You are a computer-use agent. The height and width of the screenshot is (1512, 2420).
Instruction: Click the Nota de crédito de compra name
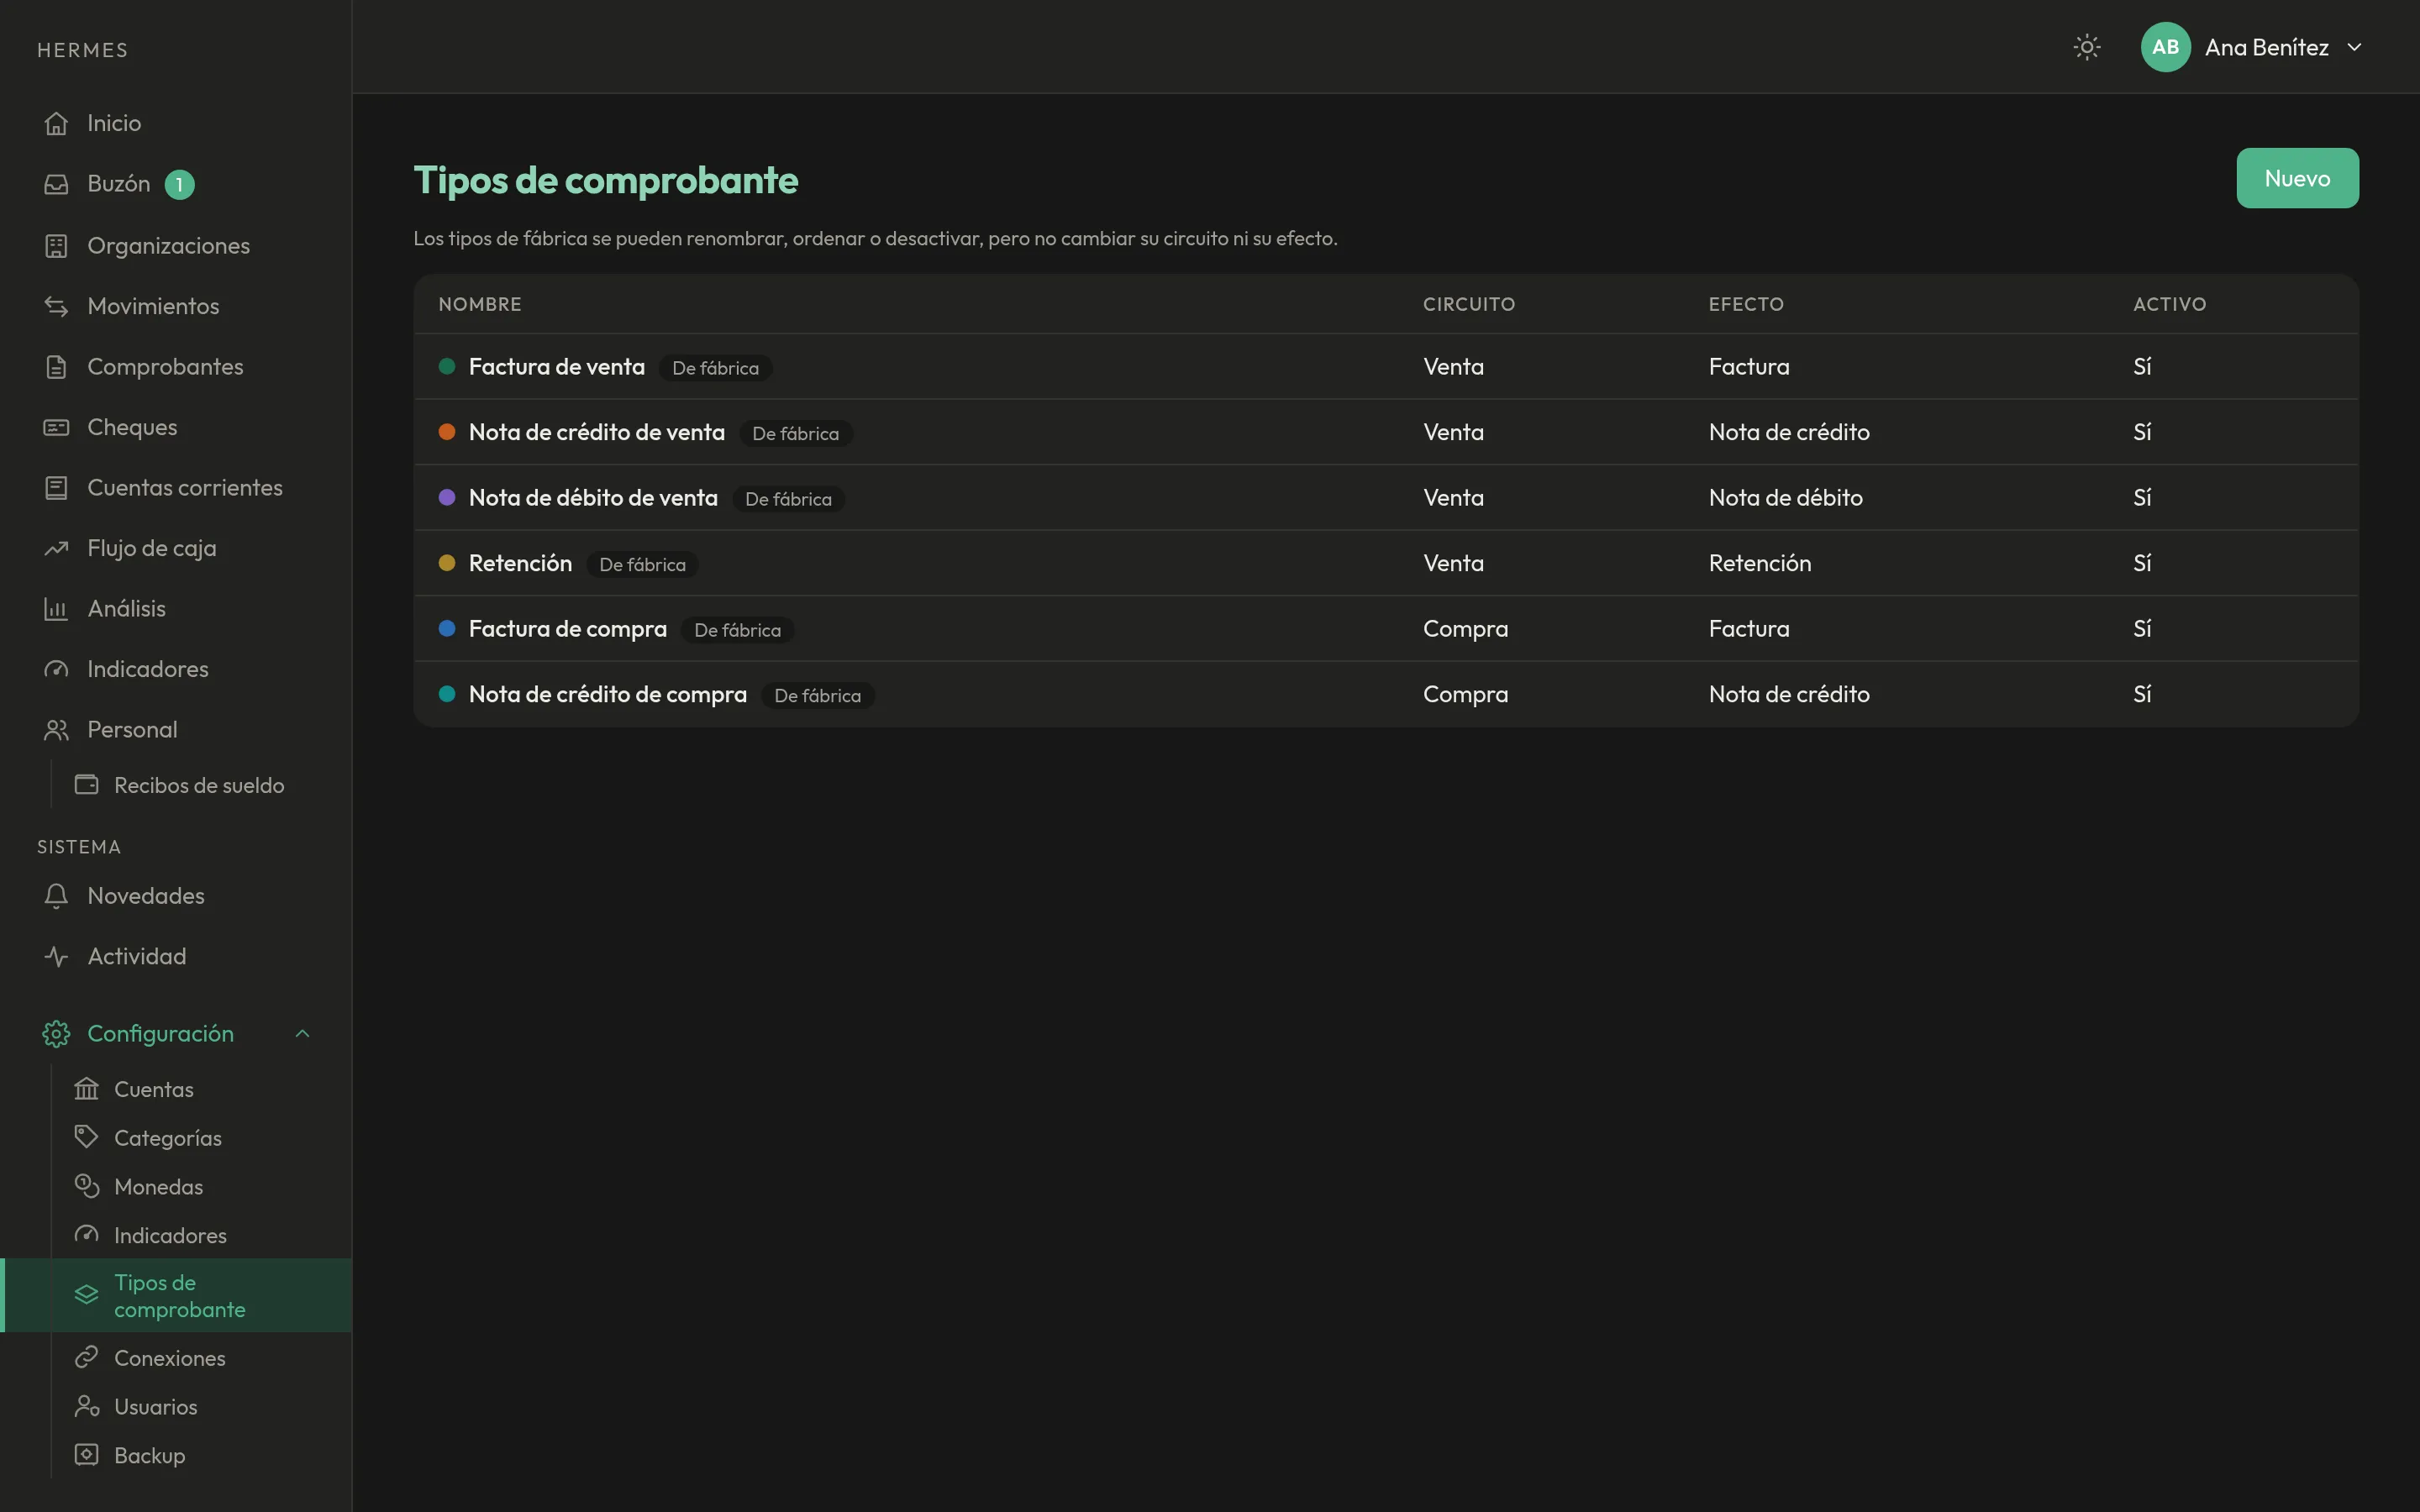click(608, 694)
